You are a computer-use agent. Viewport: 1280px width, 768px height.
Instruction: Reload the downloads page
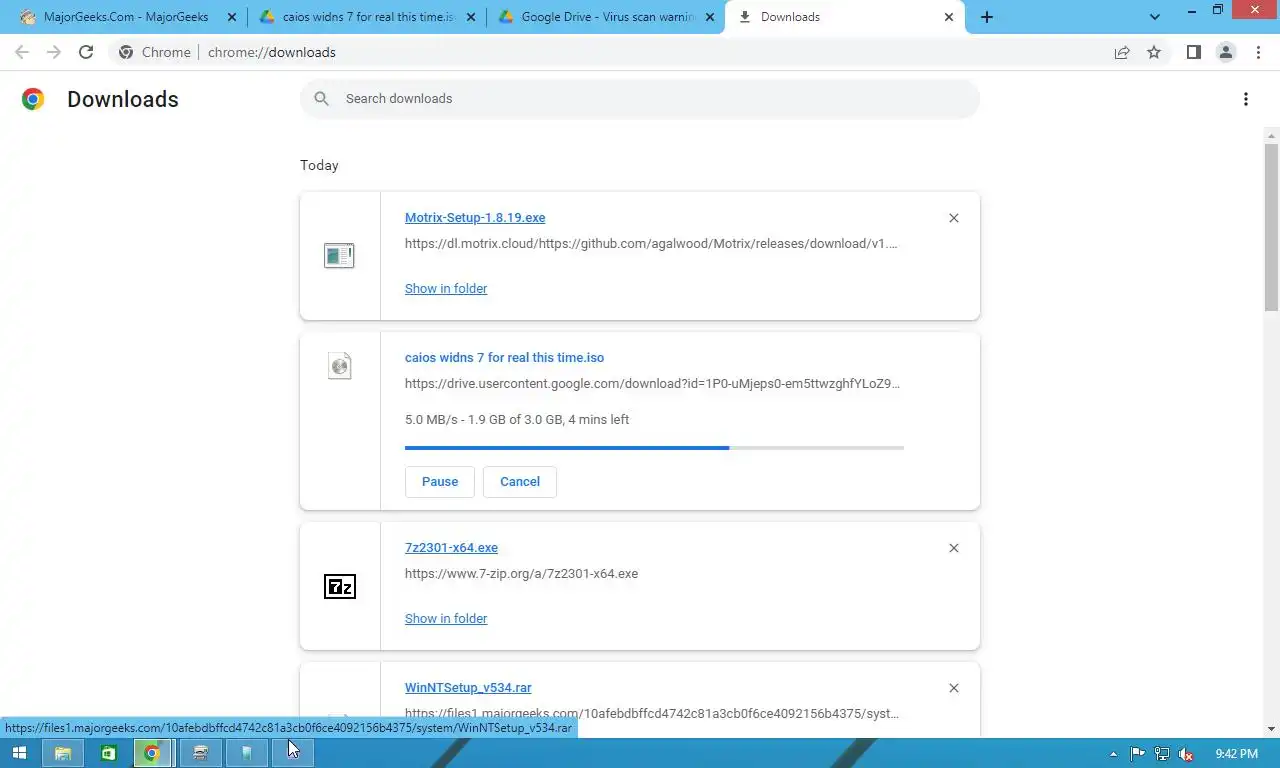86,52
